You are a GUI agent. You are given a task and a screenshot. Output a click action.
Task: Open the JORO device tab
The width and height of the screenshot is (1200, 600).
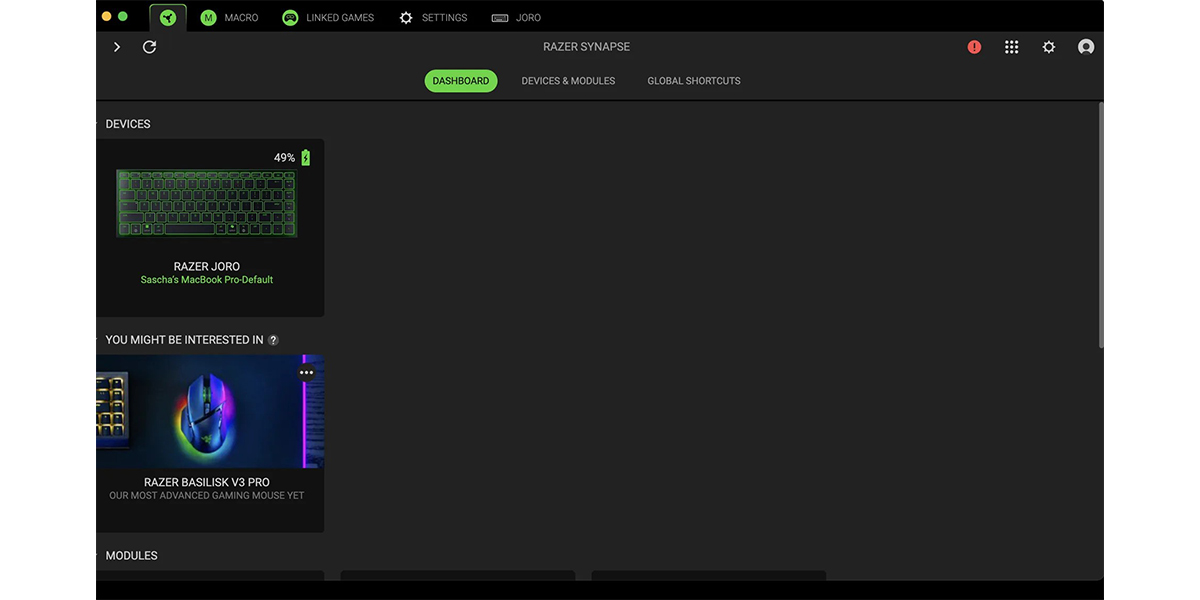(x=516, y=18)
